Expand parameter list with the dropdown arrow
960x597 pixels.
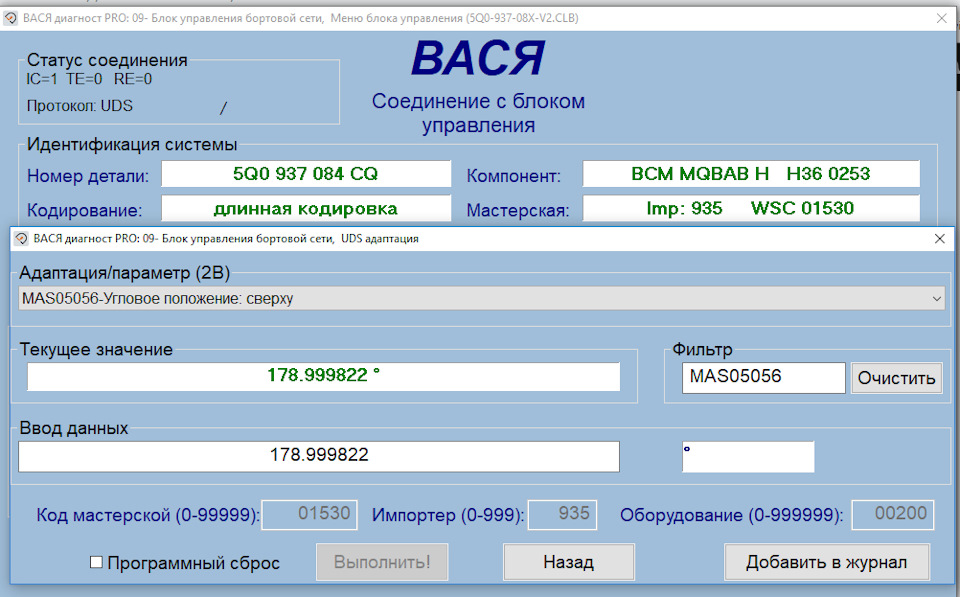point(936,299)
